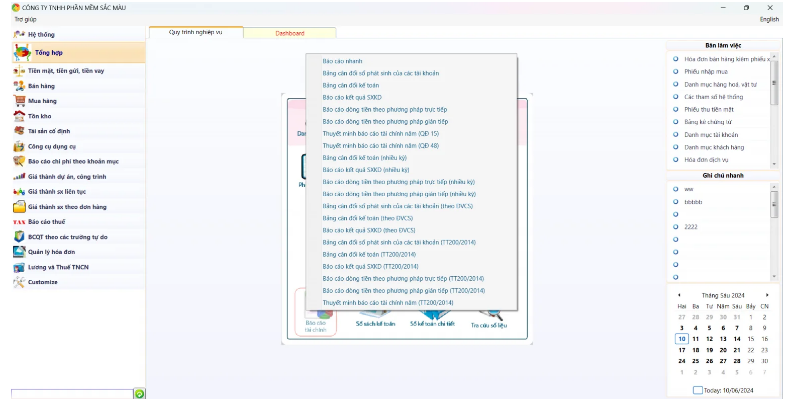The image size is (801, 417).
Task: Click the Bán hàng sidebar icon
Action: pos(19,86)
